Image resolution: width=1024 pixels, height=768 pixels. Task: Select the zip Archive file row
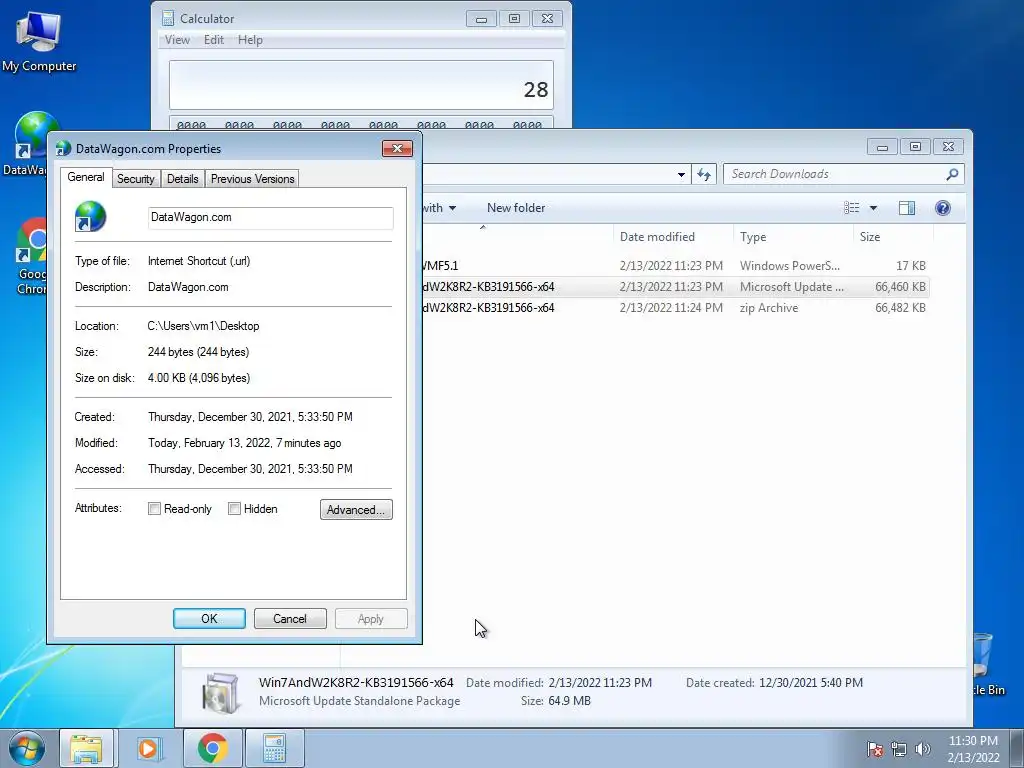[x=675, y=308]
